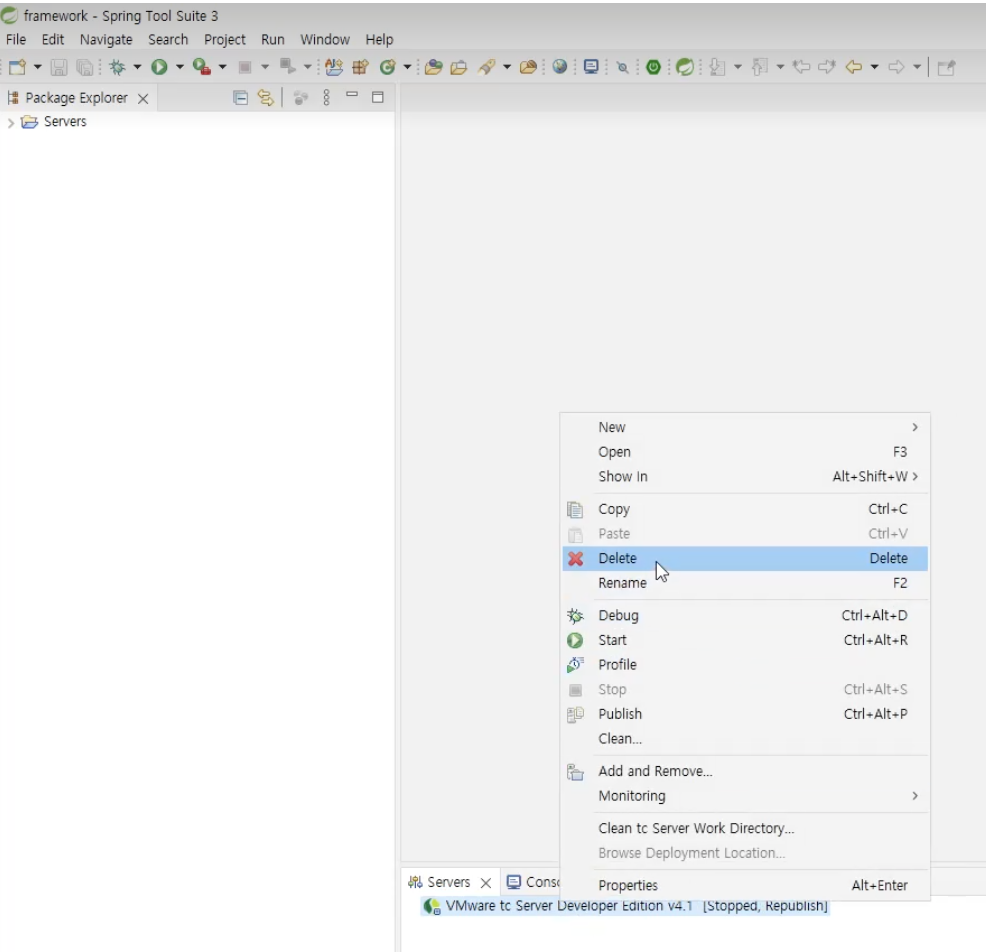
Task: Choose Clean... in the context menu
Action: point(745,738)
